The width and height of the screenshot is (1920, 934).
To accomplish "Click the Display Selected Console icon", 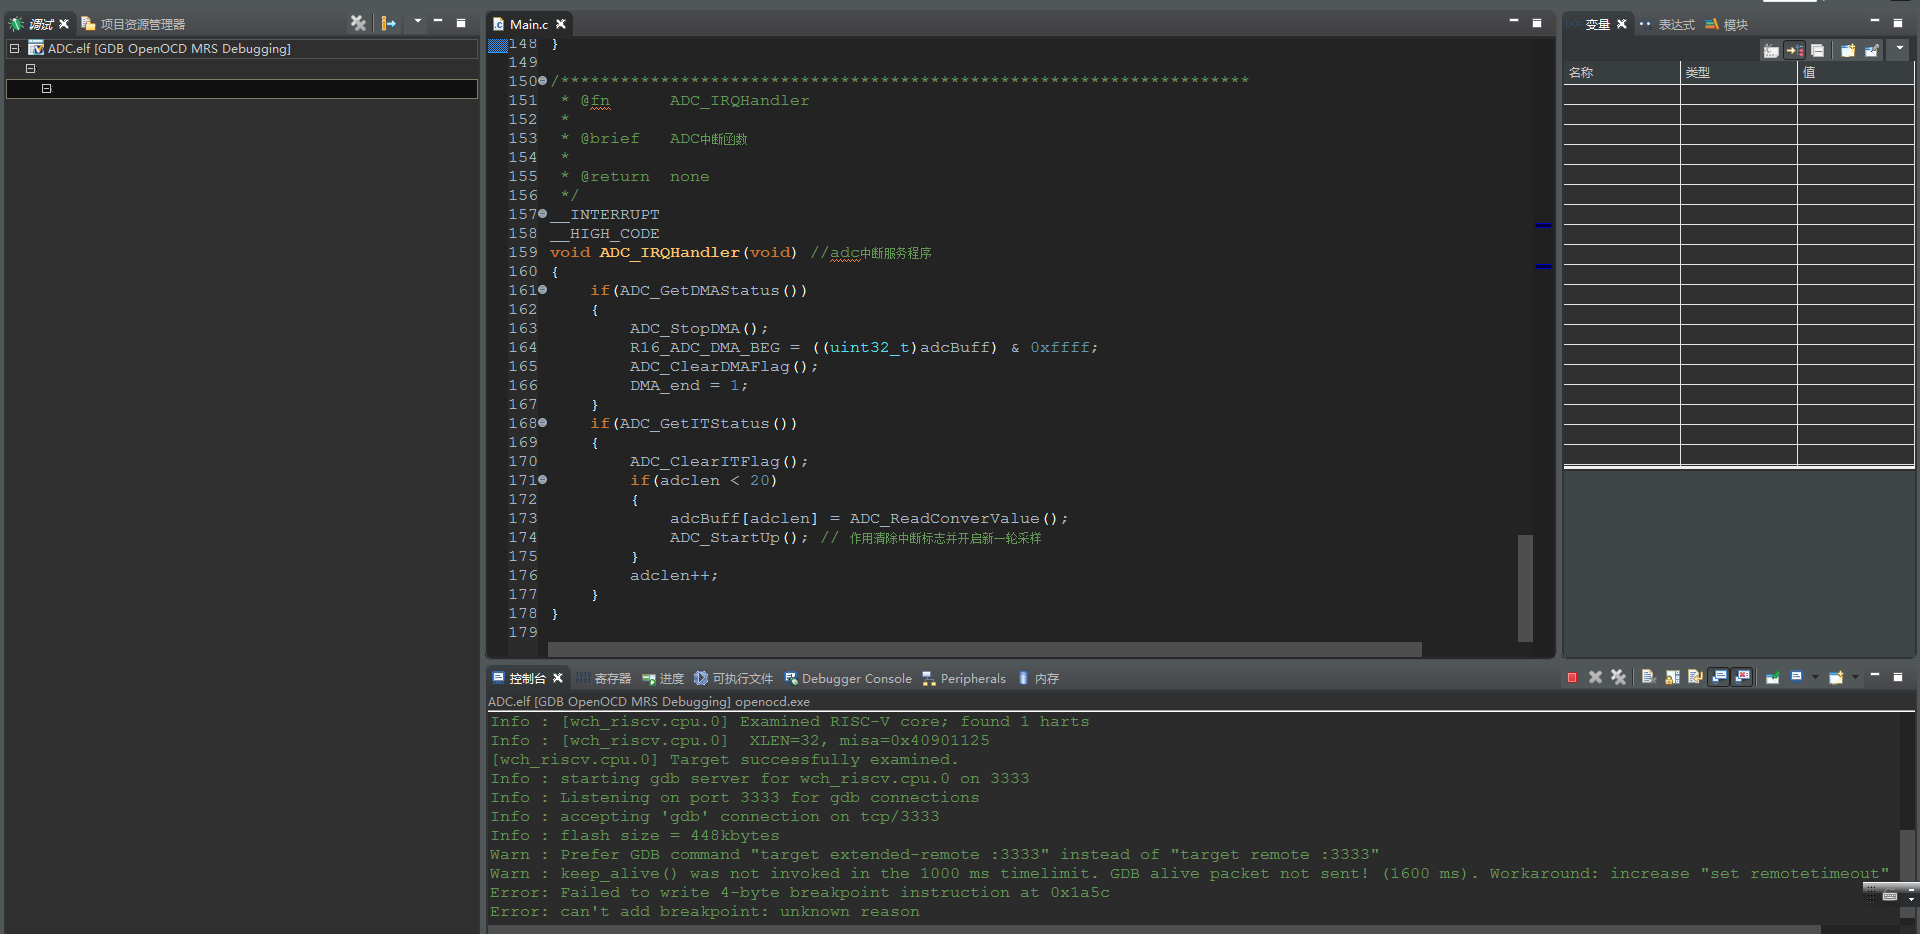I will click(1797, 677).
